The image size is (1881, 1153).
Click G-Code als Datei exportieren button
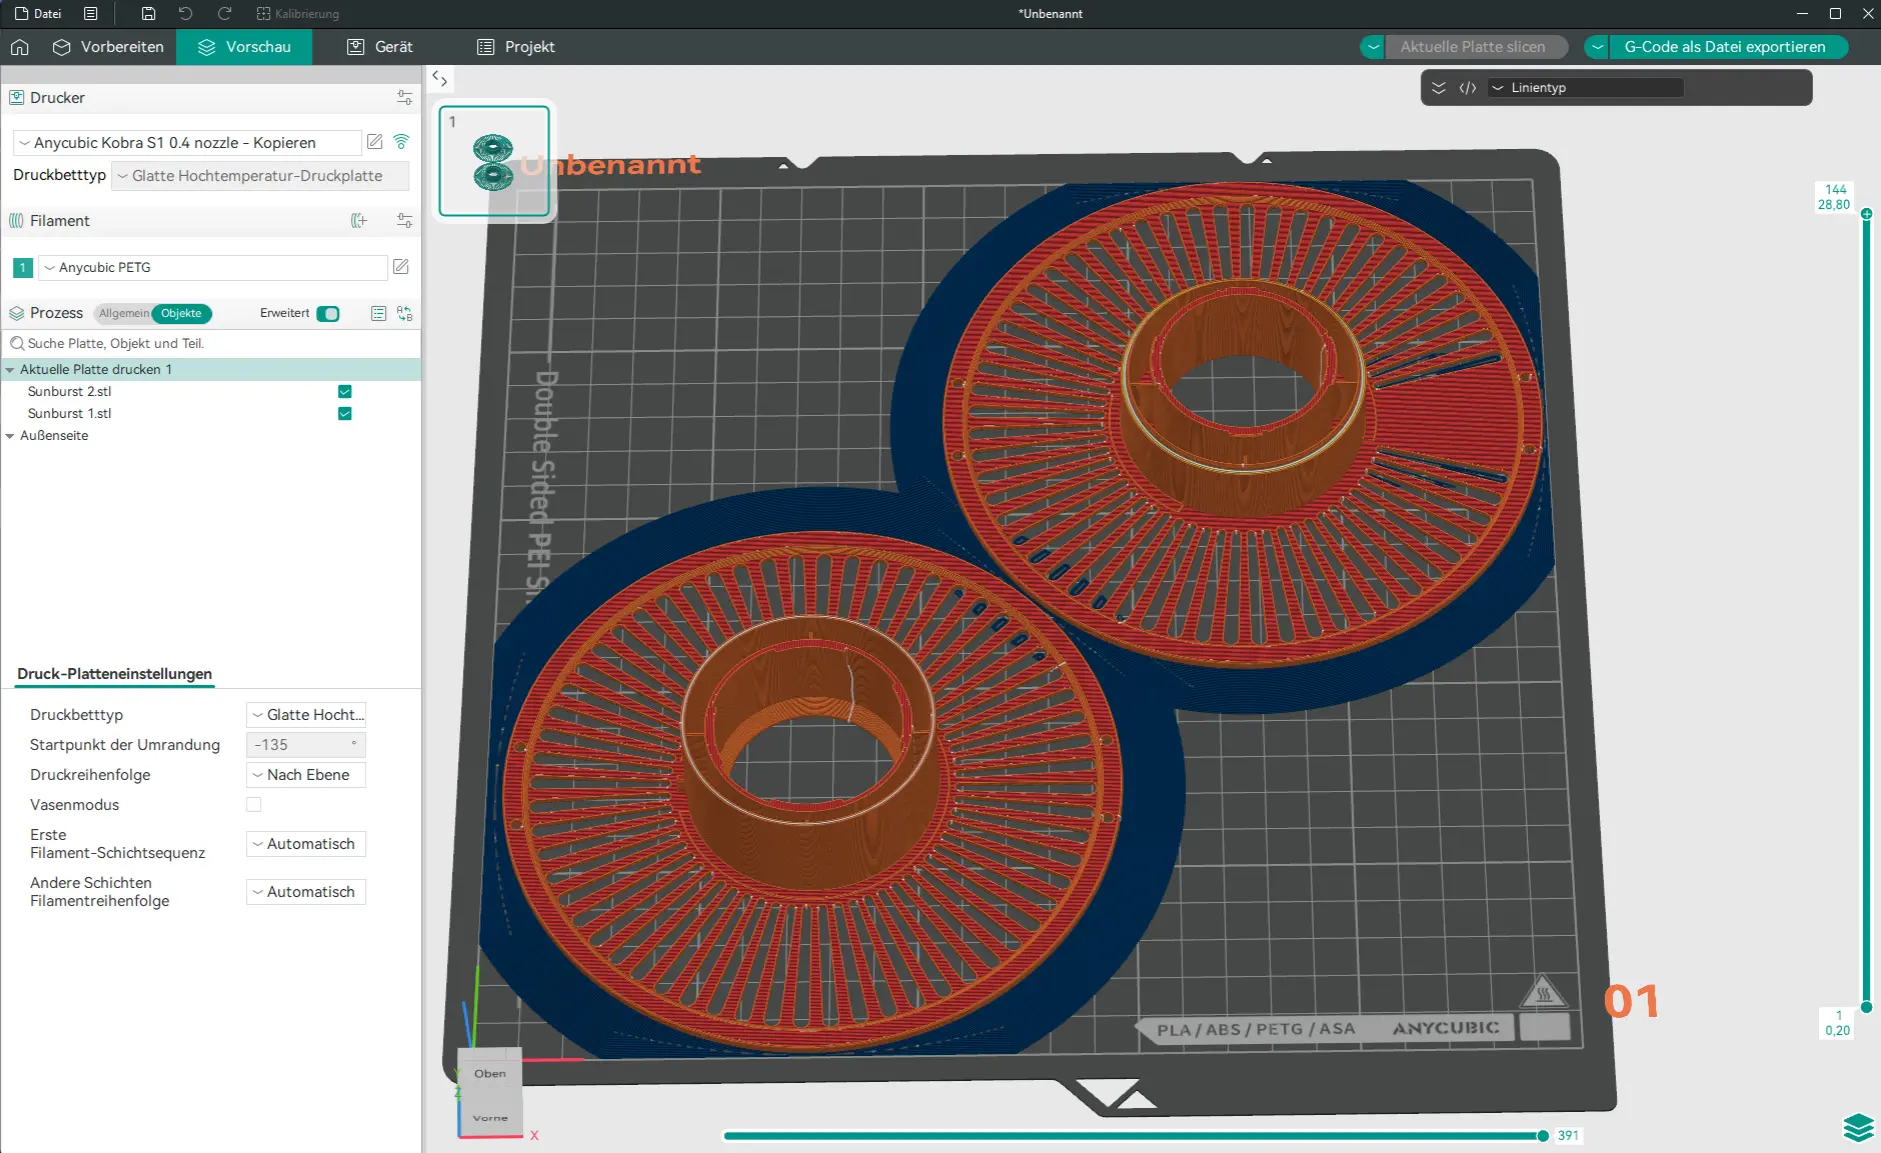click(1724, 47)
